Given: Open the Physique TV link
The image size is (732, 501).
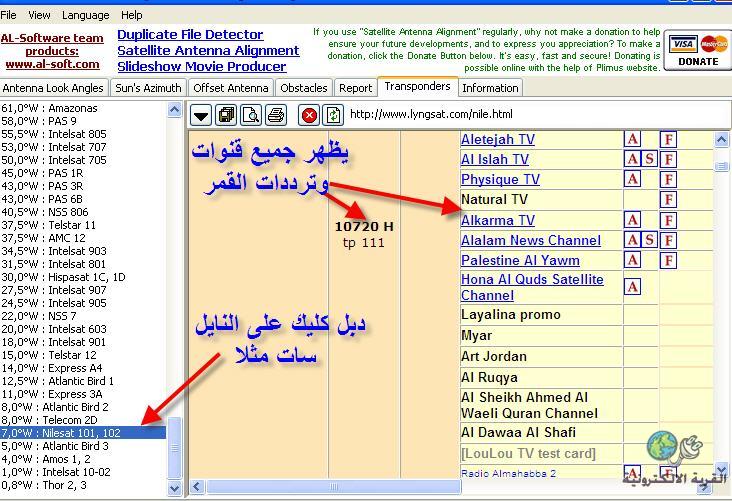Looking at the screenshot, I should 500,179.
